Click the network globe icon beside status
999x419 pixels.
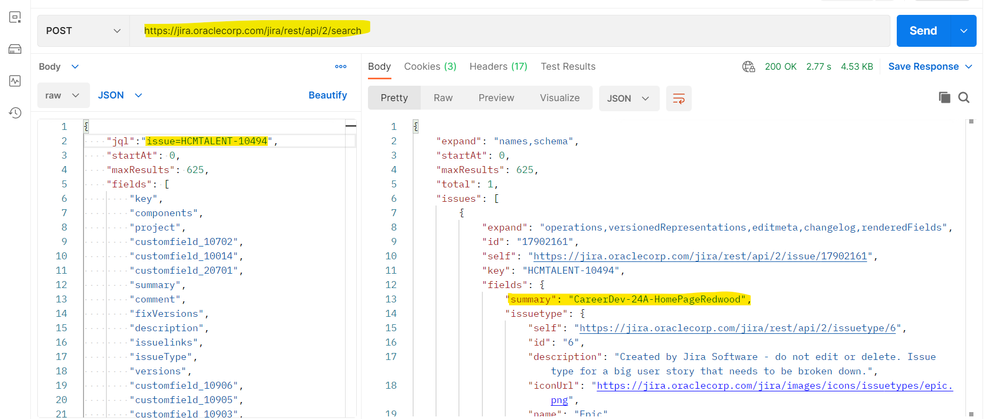(x=749, y=67)
